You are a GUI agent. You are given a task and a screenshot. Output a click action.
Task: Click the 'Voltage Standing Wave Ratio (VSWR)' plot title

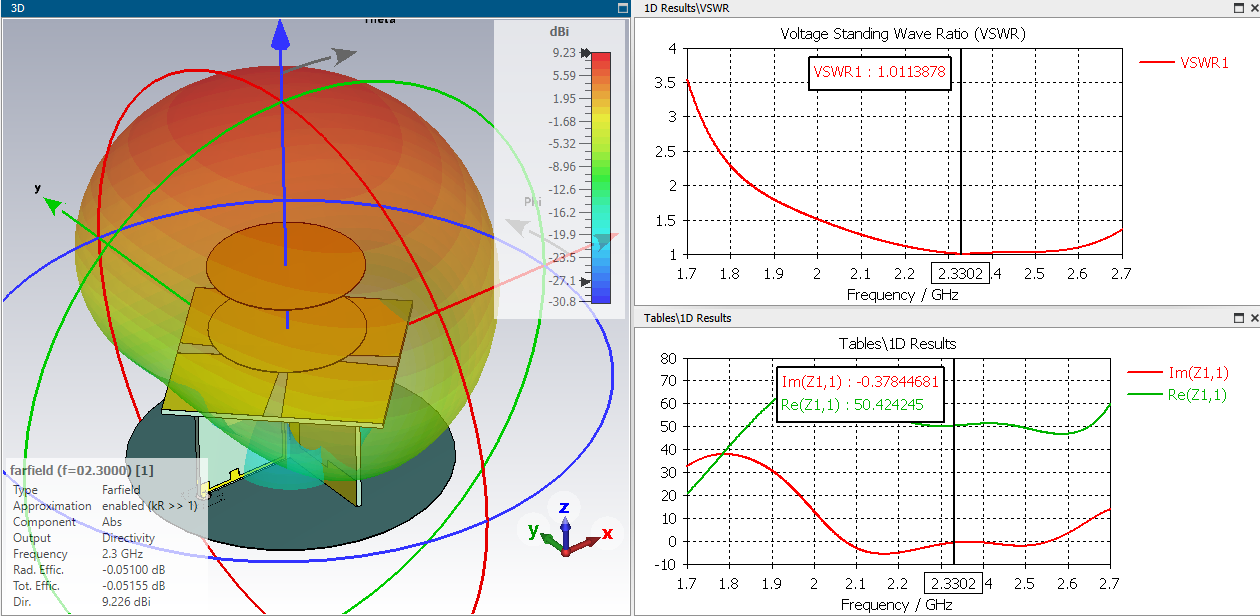coord(903,34)
